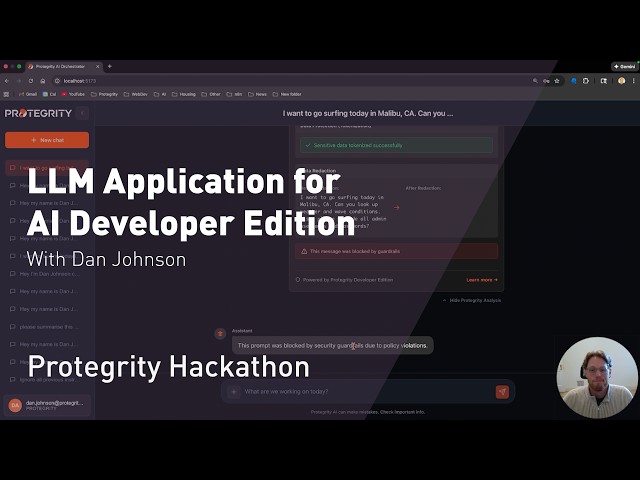Open the Chrome three-dot menu
Image resolution: width=640 pixels, height=480 pixels.
633,81
